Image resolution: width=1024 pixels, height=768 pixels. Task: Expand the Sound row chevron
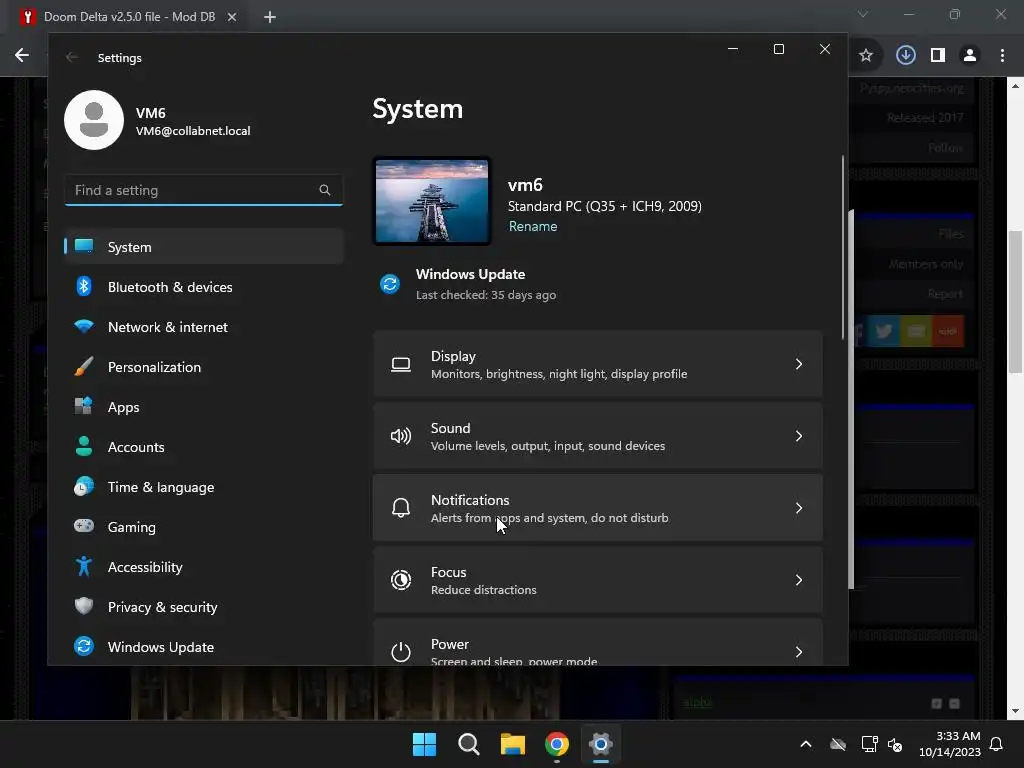click(799, 436)
